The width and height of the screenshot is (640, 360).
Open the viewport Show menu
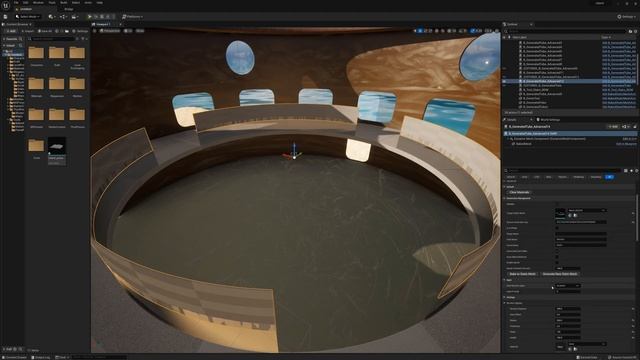click(140, 31)
